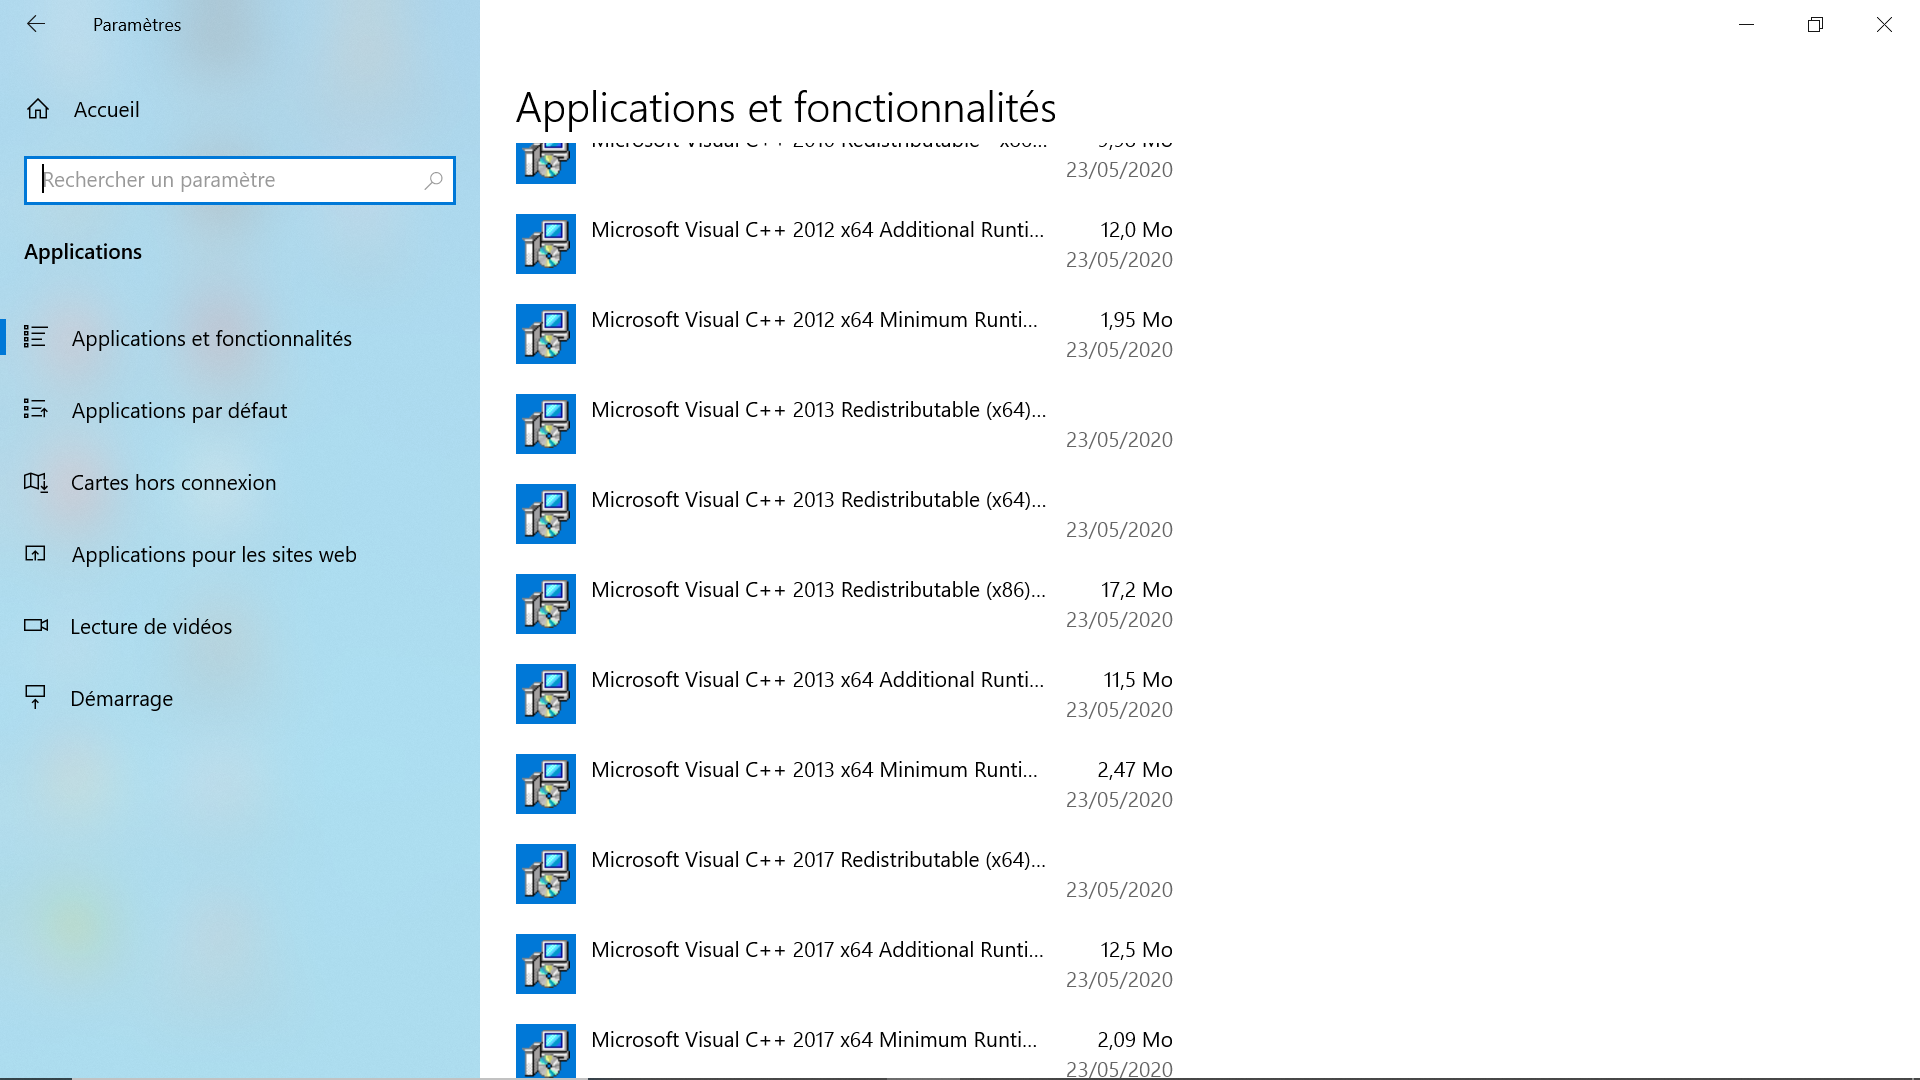The height and width of the screenshot is (1080, 1920).
Task: Click the search magnifier icon
Action: 433,181
